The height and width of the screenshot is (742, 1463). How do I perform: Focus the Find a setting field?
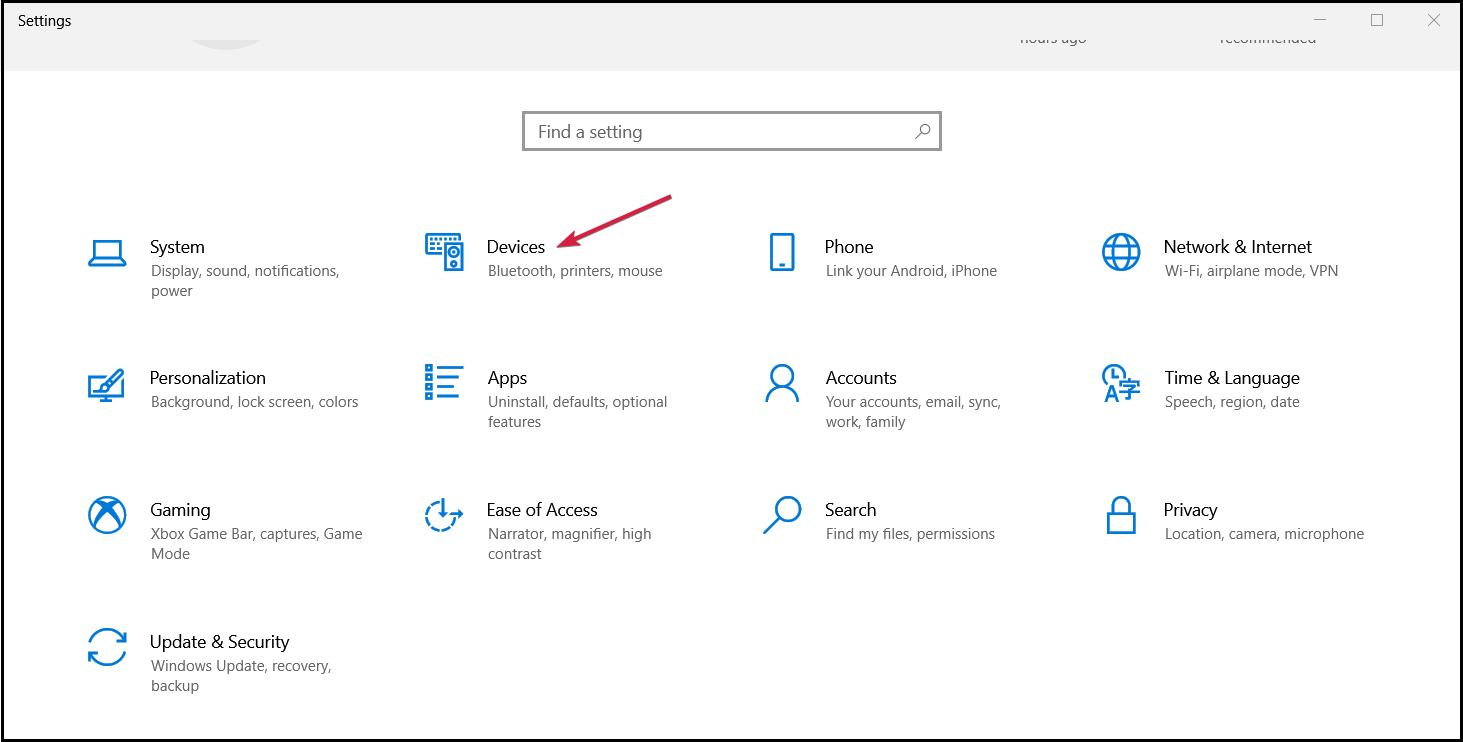click(732, 131)
